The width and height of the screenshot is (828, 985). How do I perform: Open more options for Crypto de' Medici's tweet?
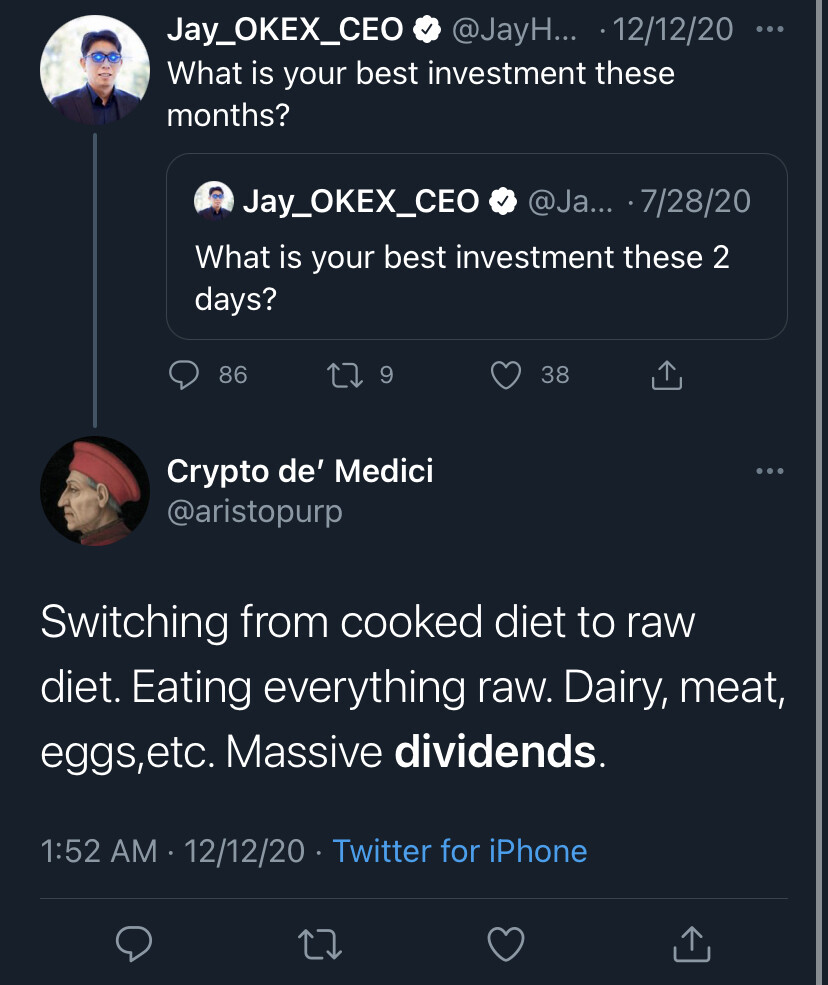coord(769,471)
